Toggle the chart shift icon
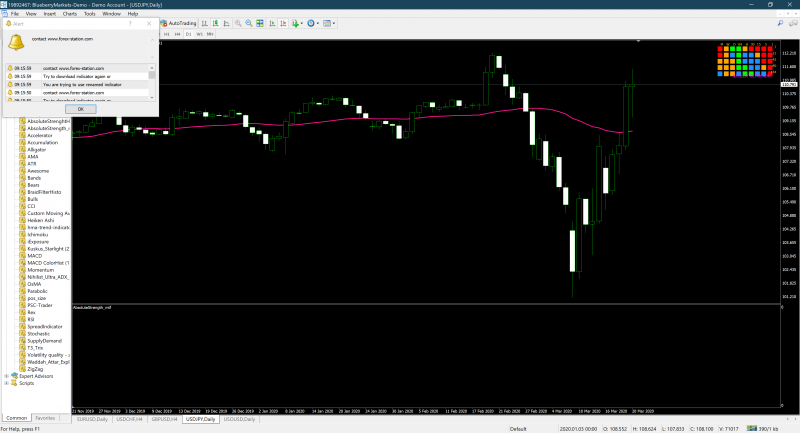The image size is (800, 433). click(283, 23)
